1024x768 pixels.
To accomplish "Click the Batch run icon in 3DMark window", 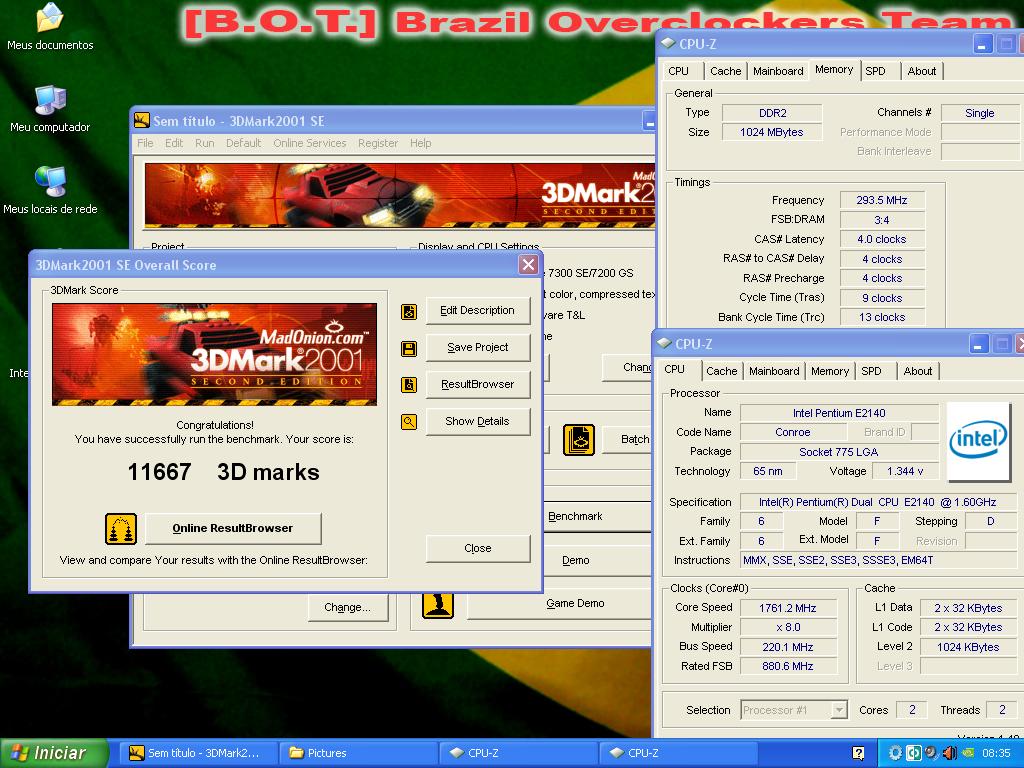I will click(x=579, y=440).
